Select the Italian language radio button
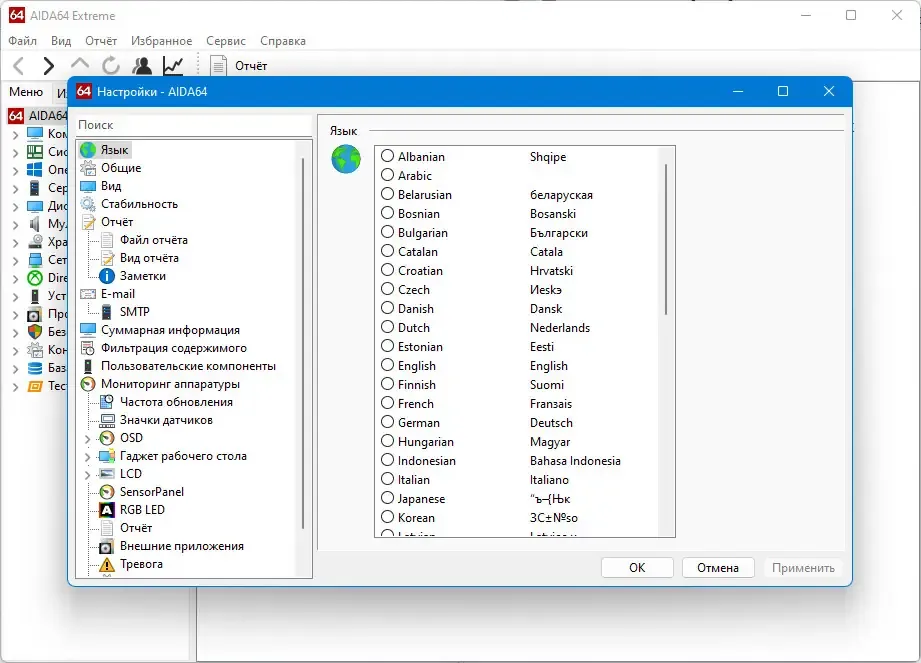The width and height of the screenshot is (921, 663). click(x=387, y=479)
